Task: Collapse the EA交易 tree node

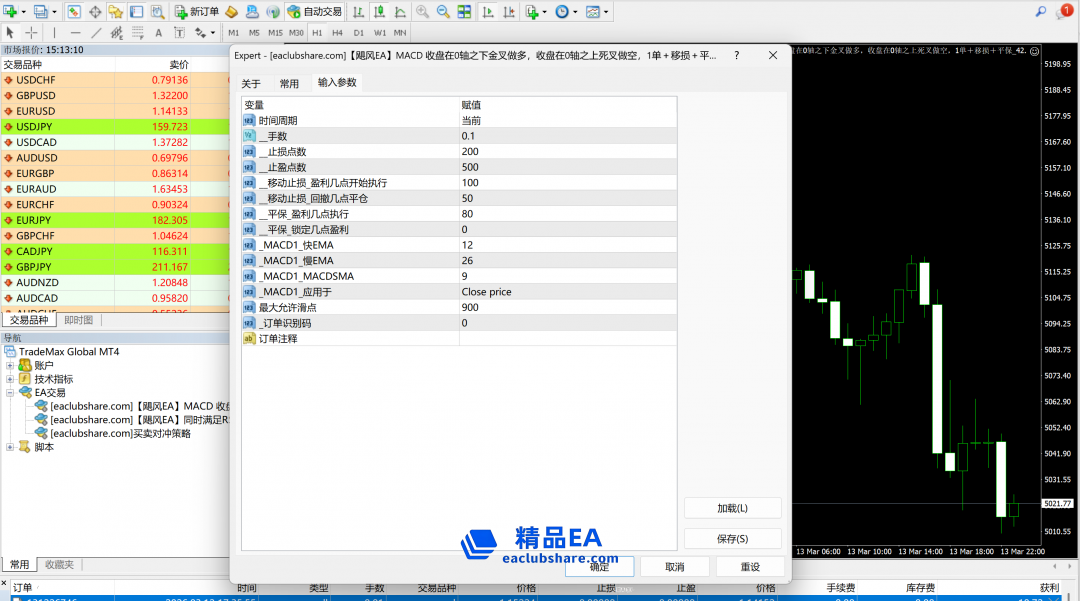Action: [11, 393]
